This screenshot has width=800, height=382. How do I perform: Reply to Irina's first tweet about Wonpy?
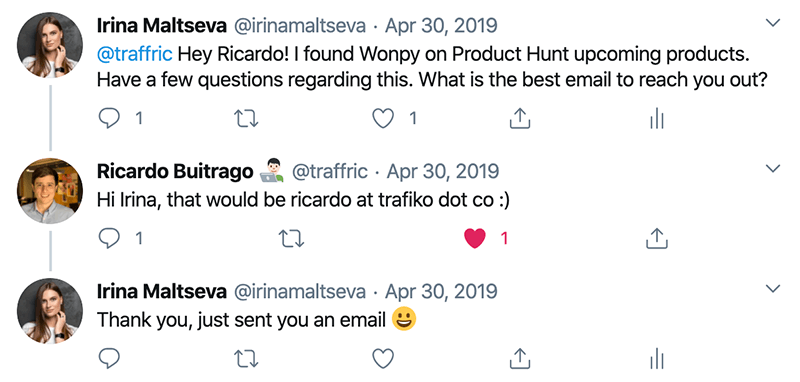click(108, 119)
